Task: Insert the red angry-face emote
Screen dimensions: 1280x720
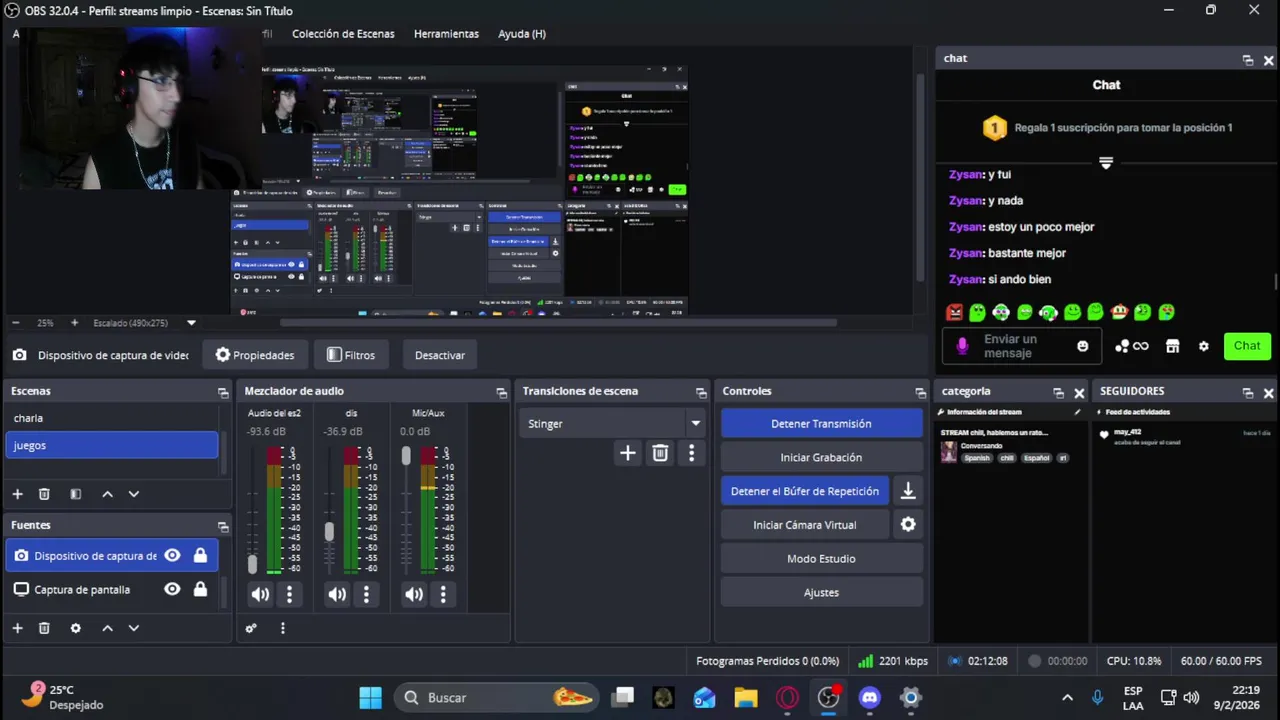Action: tap(954, 312)
